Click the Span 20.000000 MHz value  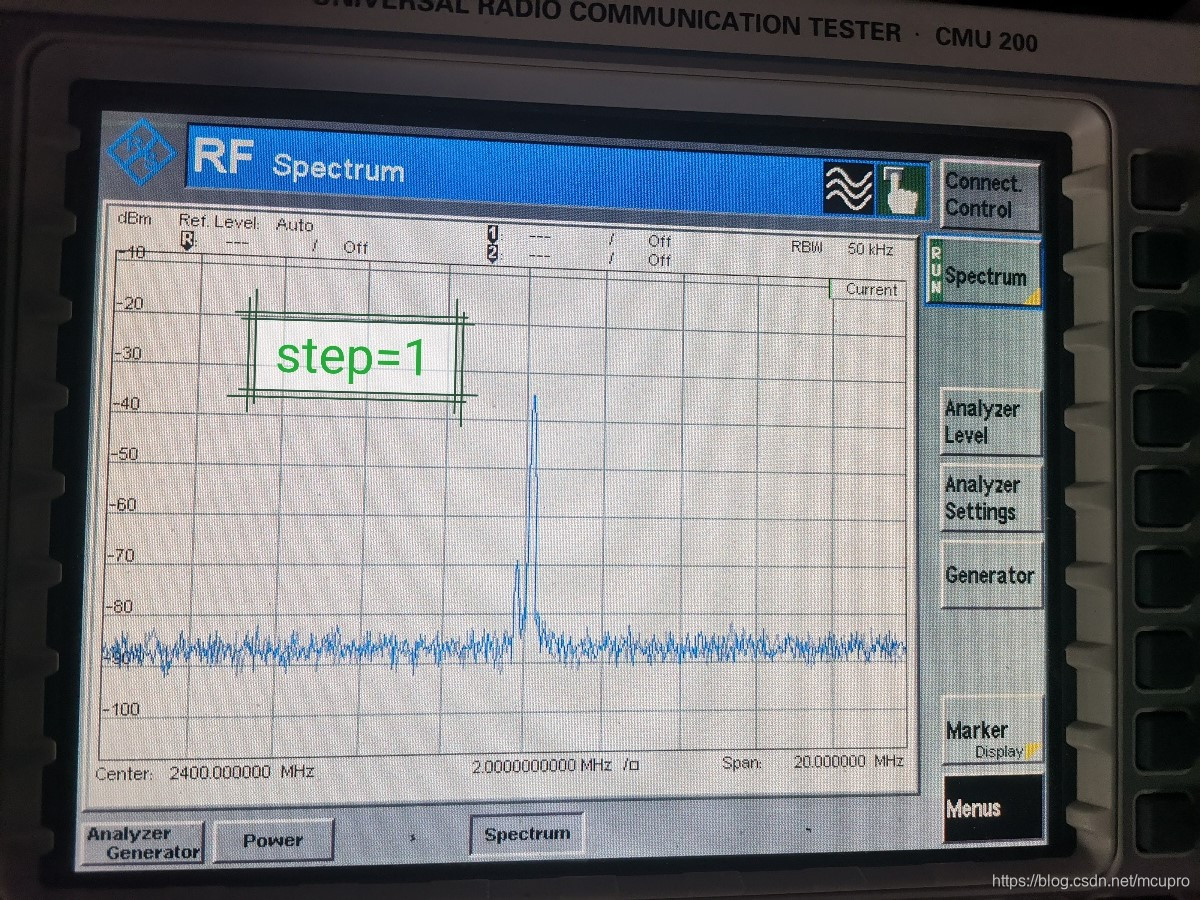(848, 762)
